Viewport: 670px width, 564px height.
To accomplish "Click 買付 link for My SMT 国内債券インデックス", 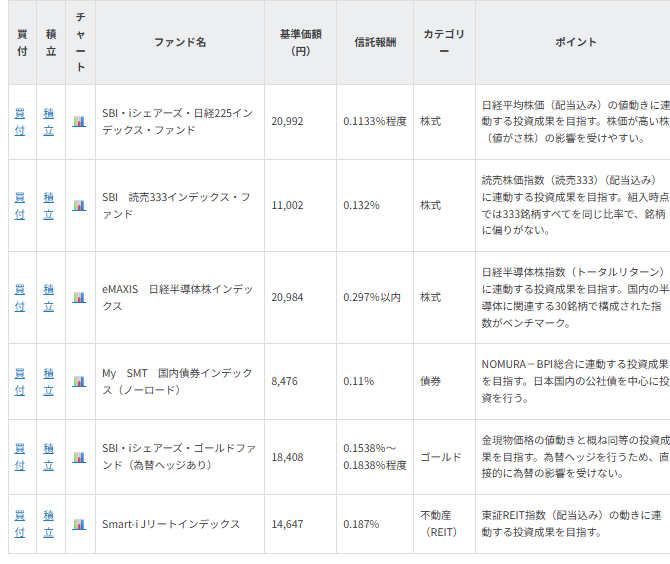I will point(20,381).
